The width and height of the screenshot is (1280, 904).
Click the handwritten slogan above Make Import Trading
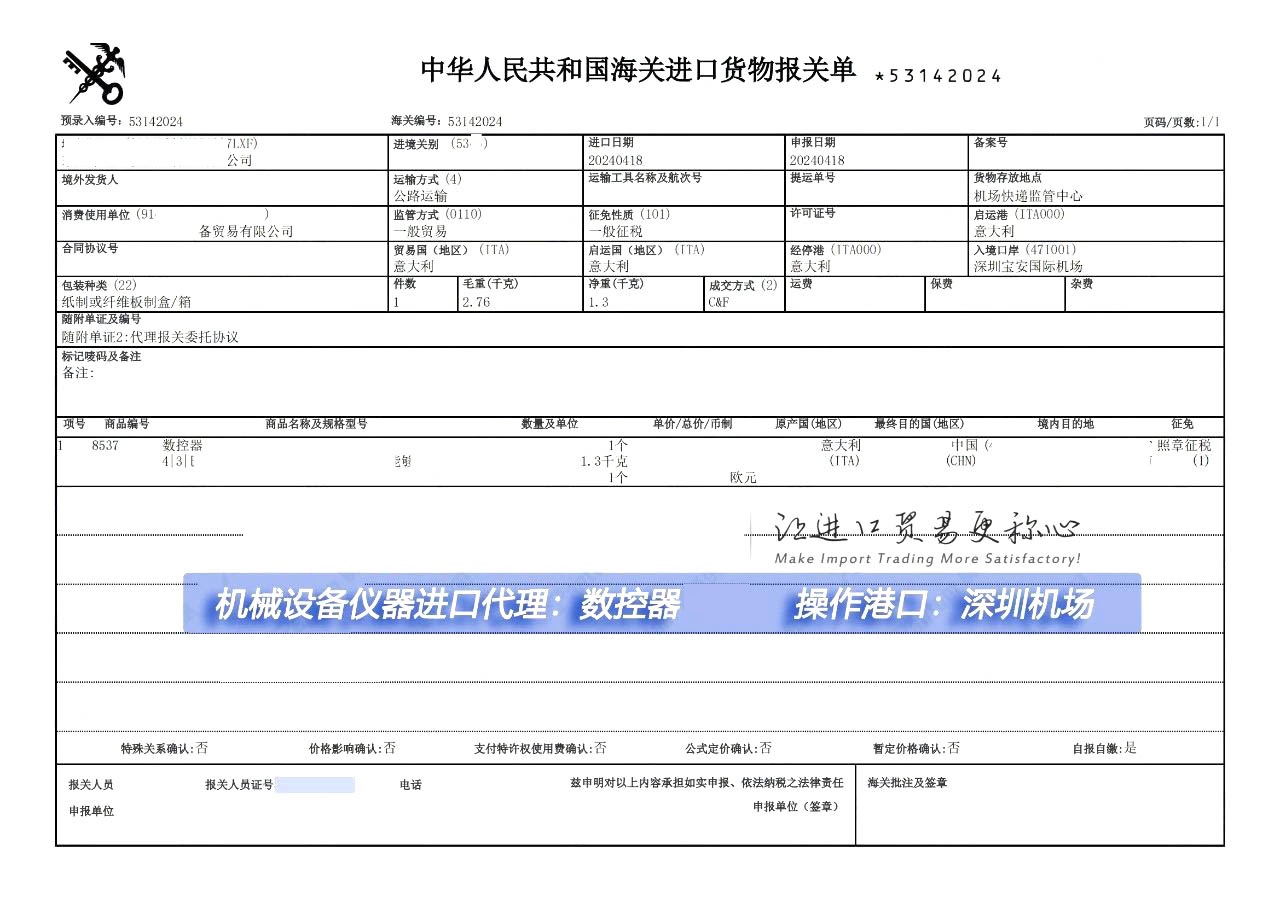[x=926, y=528]
